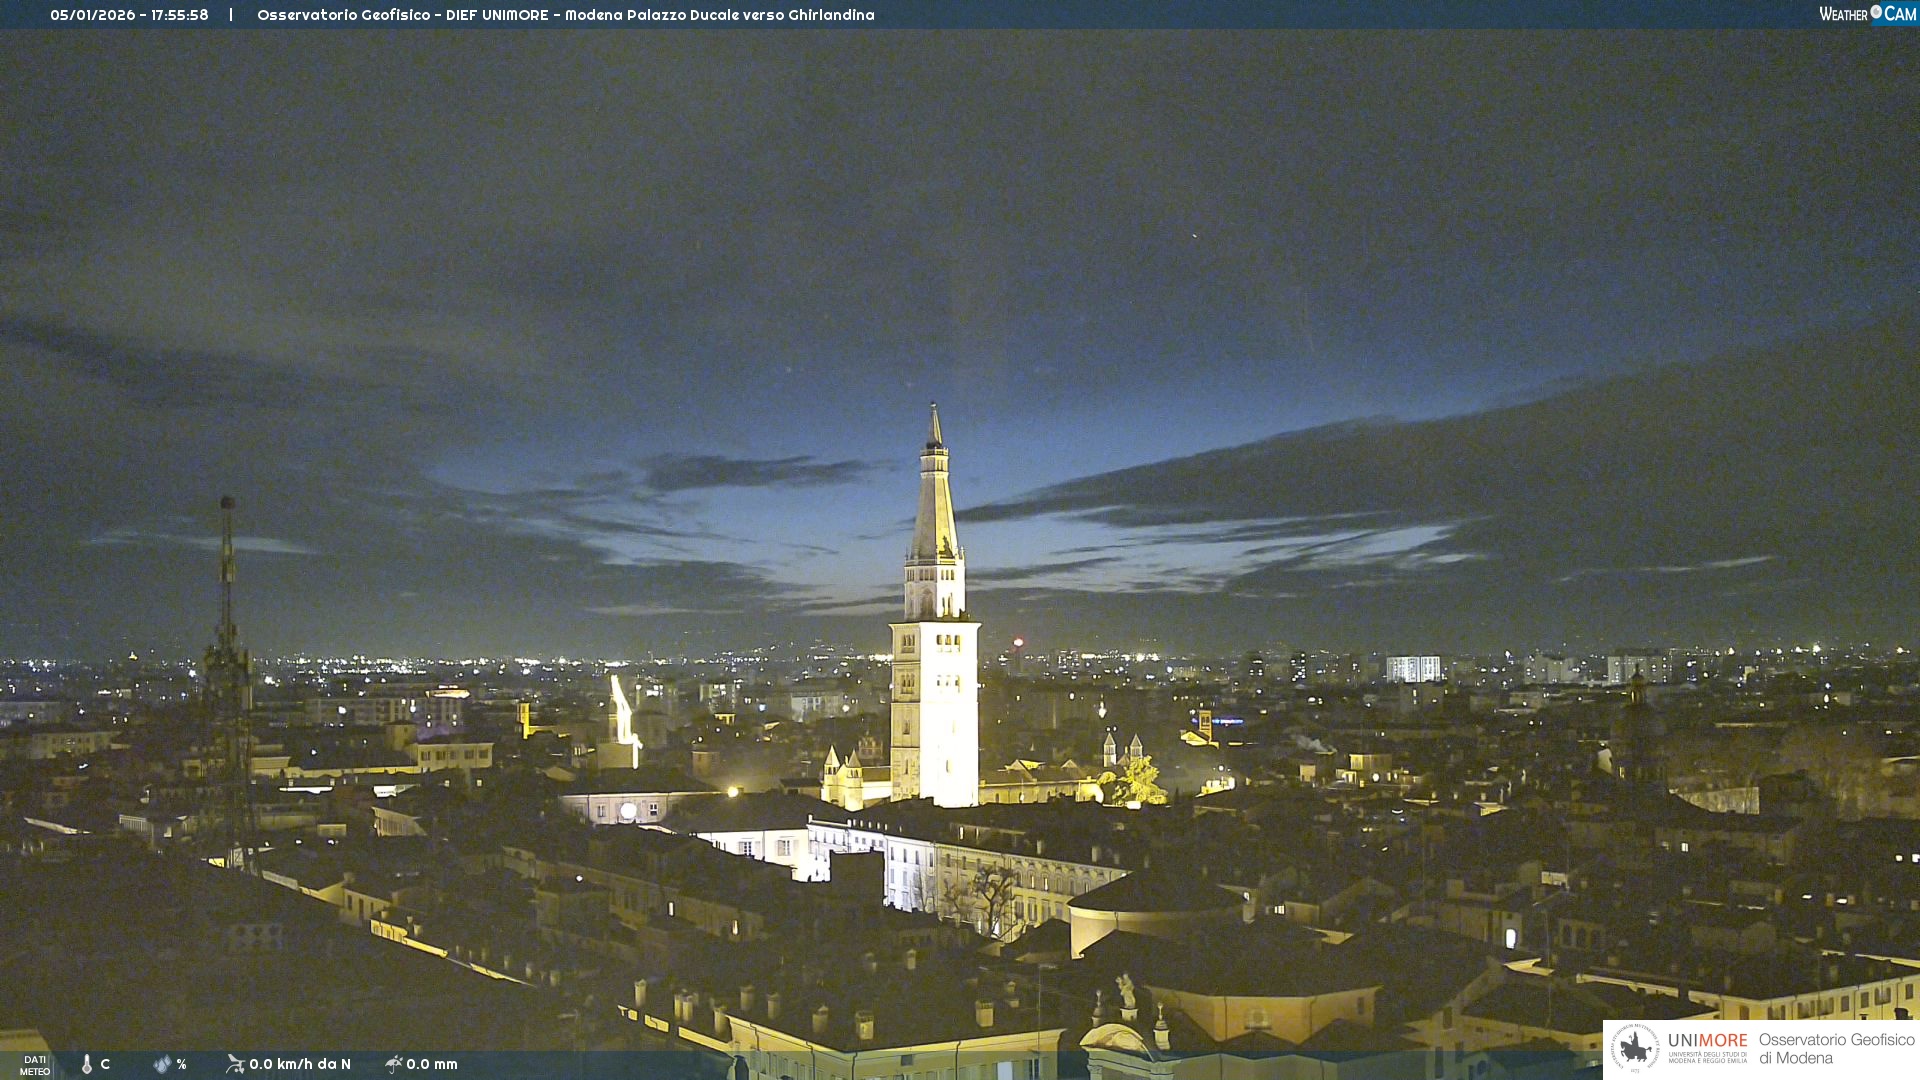The width and height of the screenshot is (1920, 1080).
Task: Click the wind vane icon
Action: pyautogui.click(x=235, y=1064)
